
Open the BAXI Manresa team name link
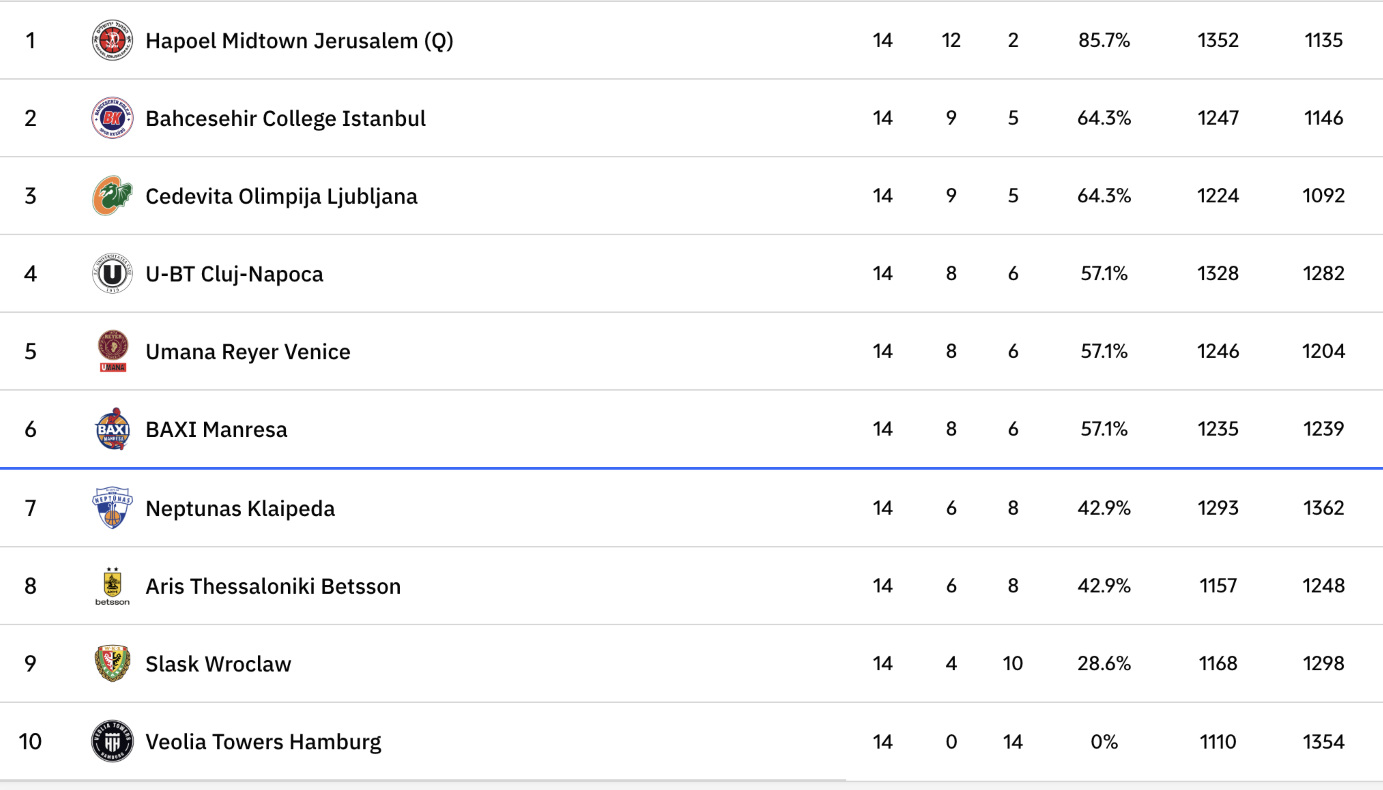coord(216,430)
